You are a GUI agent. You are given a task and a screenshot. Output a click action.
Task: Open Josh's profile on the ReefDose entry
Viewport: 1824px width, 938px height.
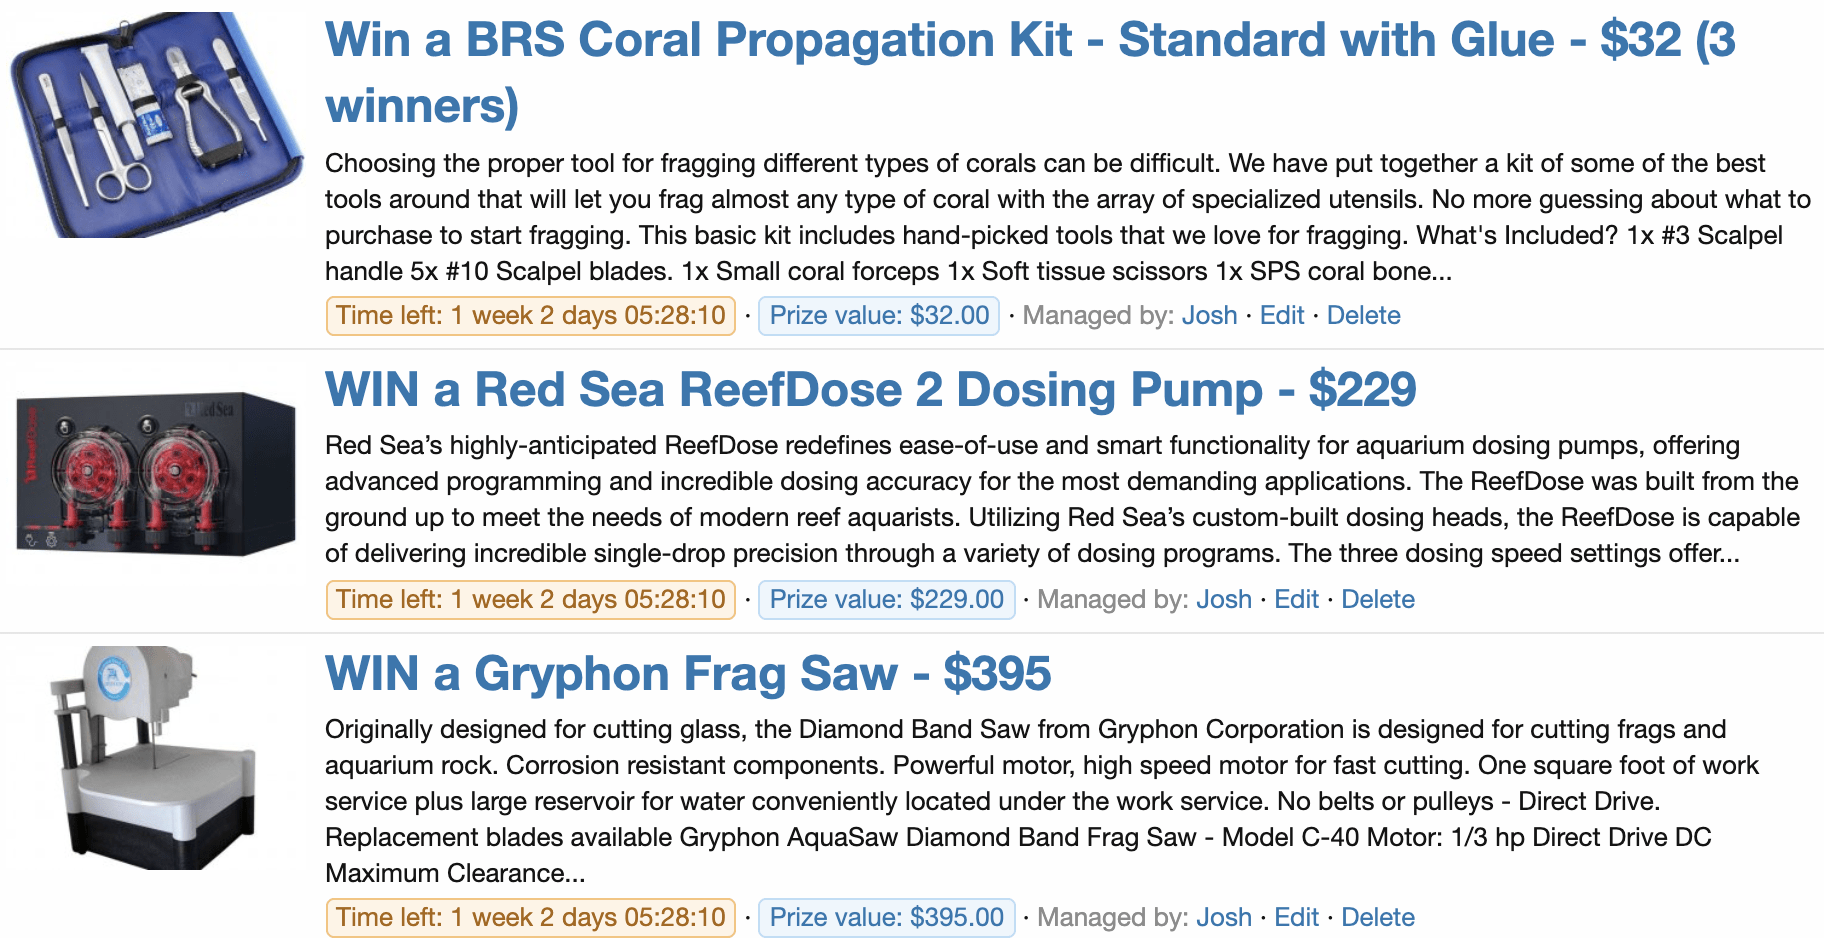click(x=1224, y=599)
